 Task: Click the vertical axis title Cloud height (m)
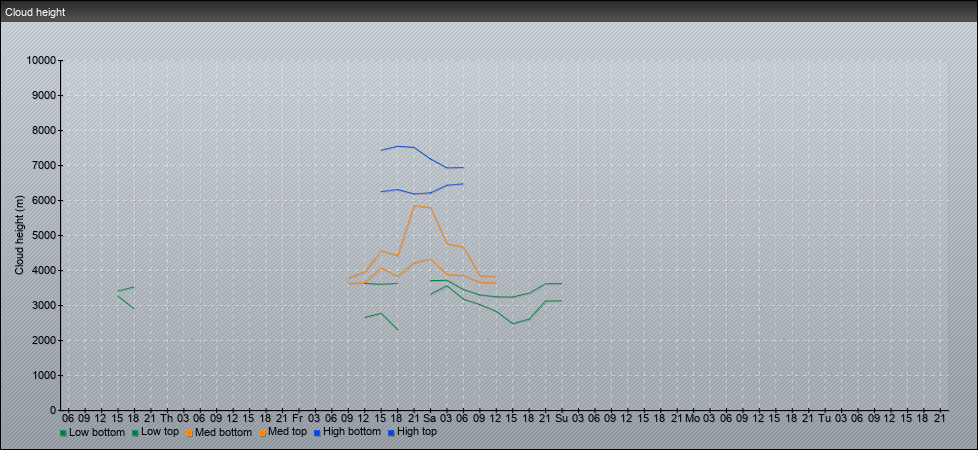pyautogui.click(x=20, y=235)
